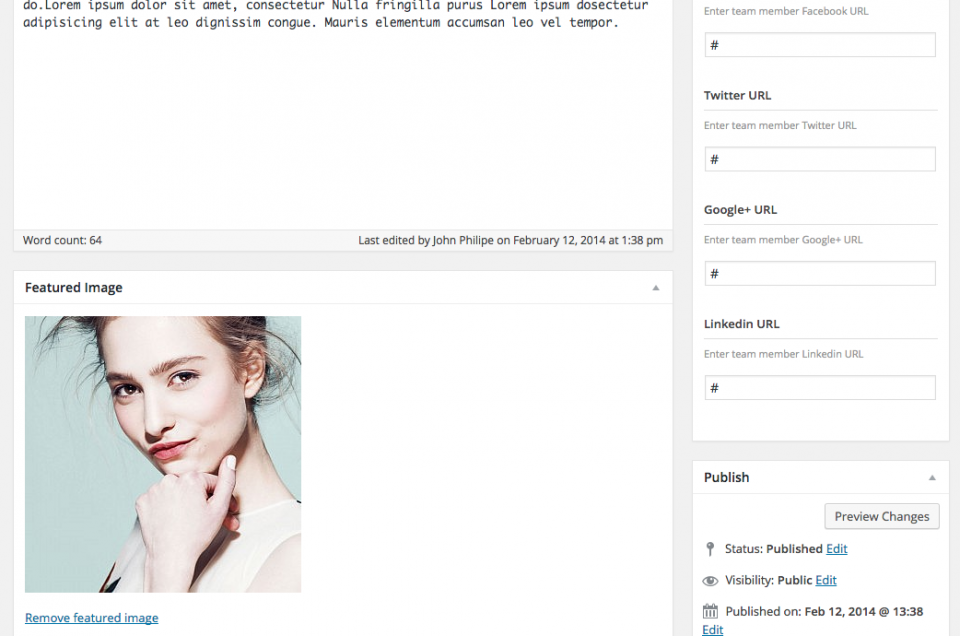Click the Facebook URL input field

820,45
